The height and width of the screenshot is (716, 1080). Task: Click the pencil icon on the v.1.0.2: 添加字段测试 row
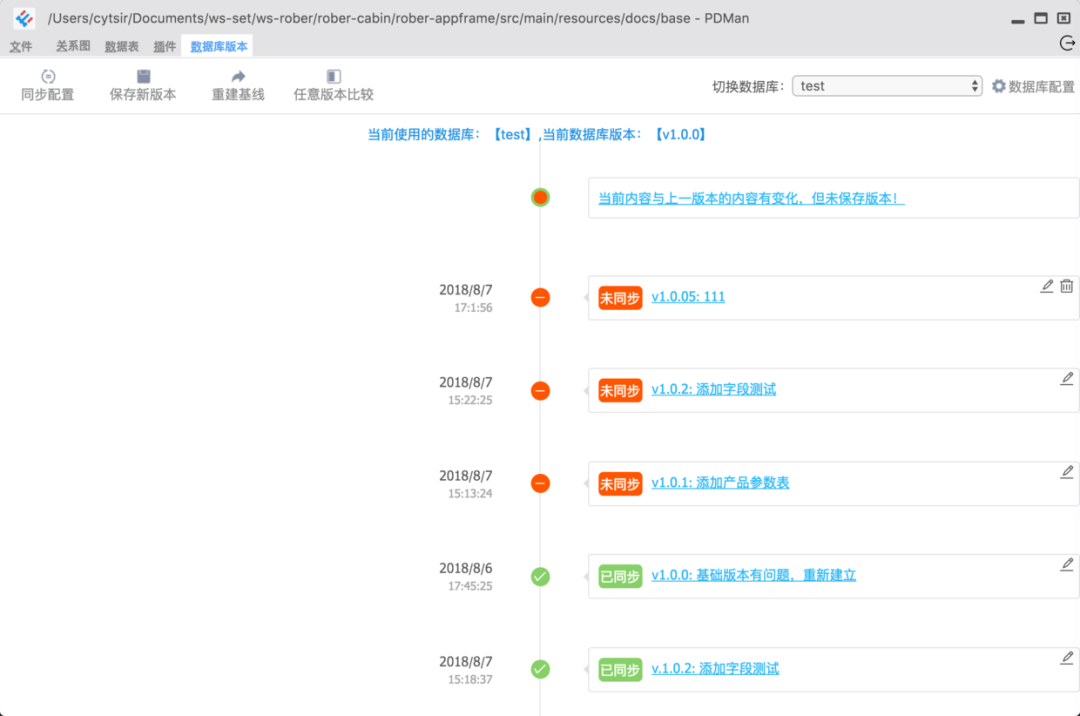pos(1066,658)
